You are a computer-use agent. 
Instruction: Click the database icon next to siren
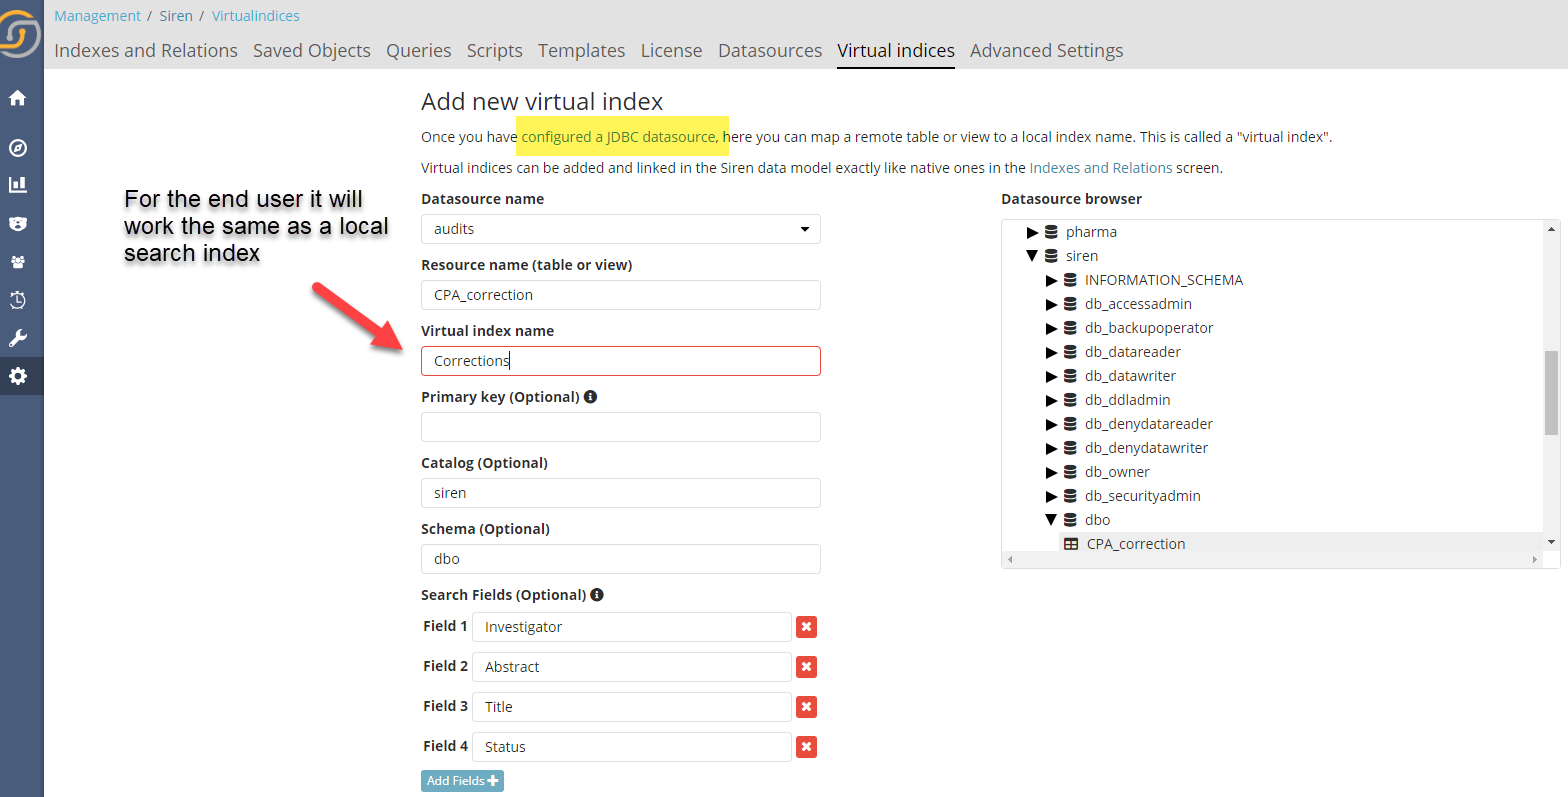point(1051,256)
